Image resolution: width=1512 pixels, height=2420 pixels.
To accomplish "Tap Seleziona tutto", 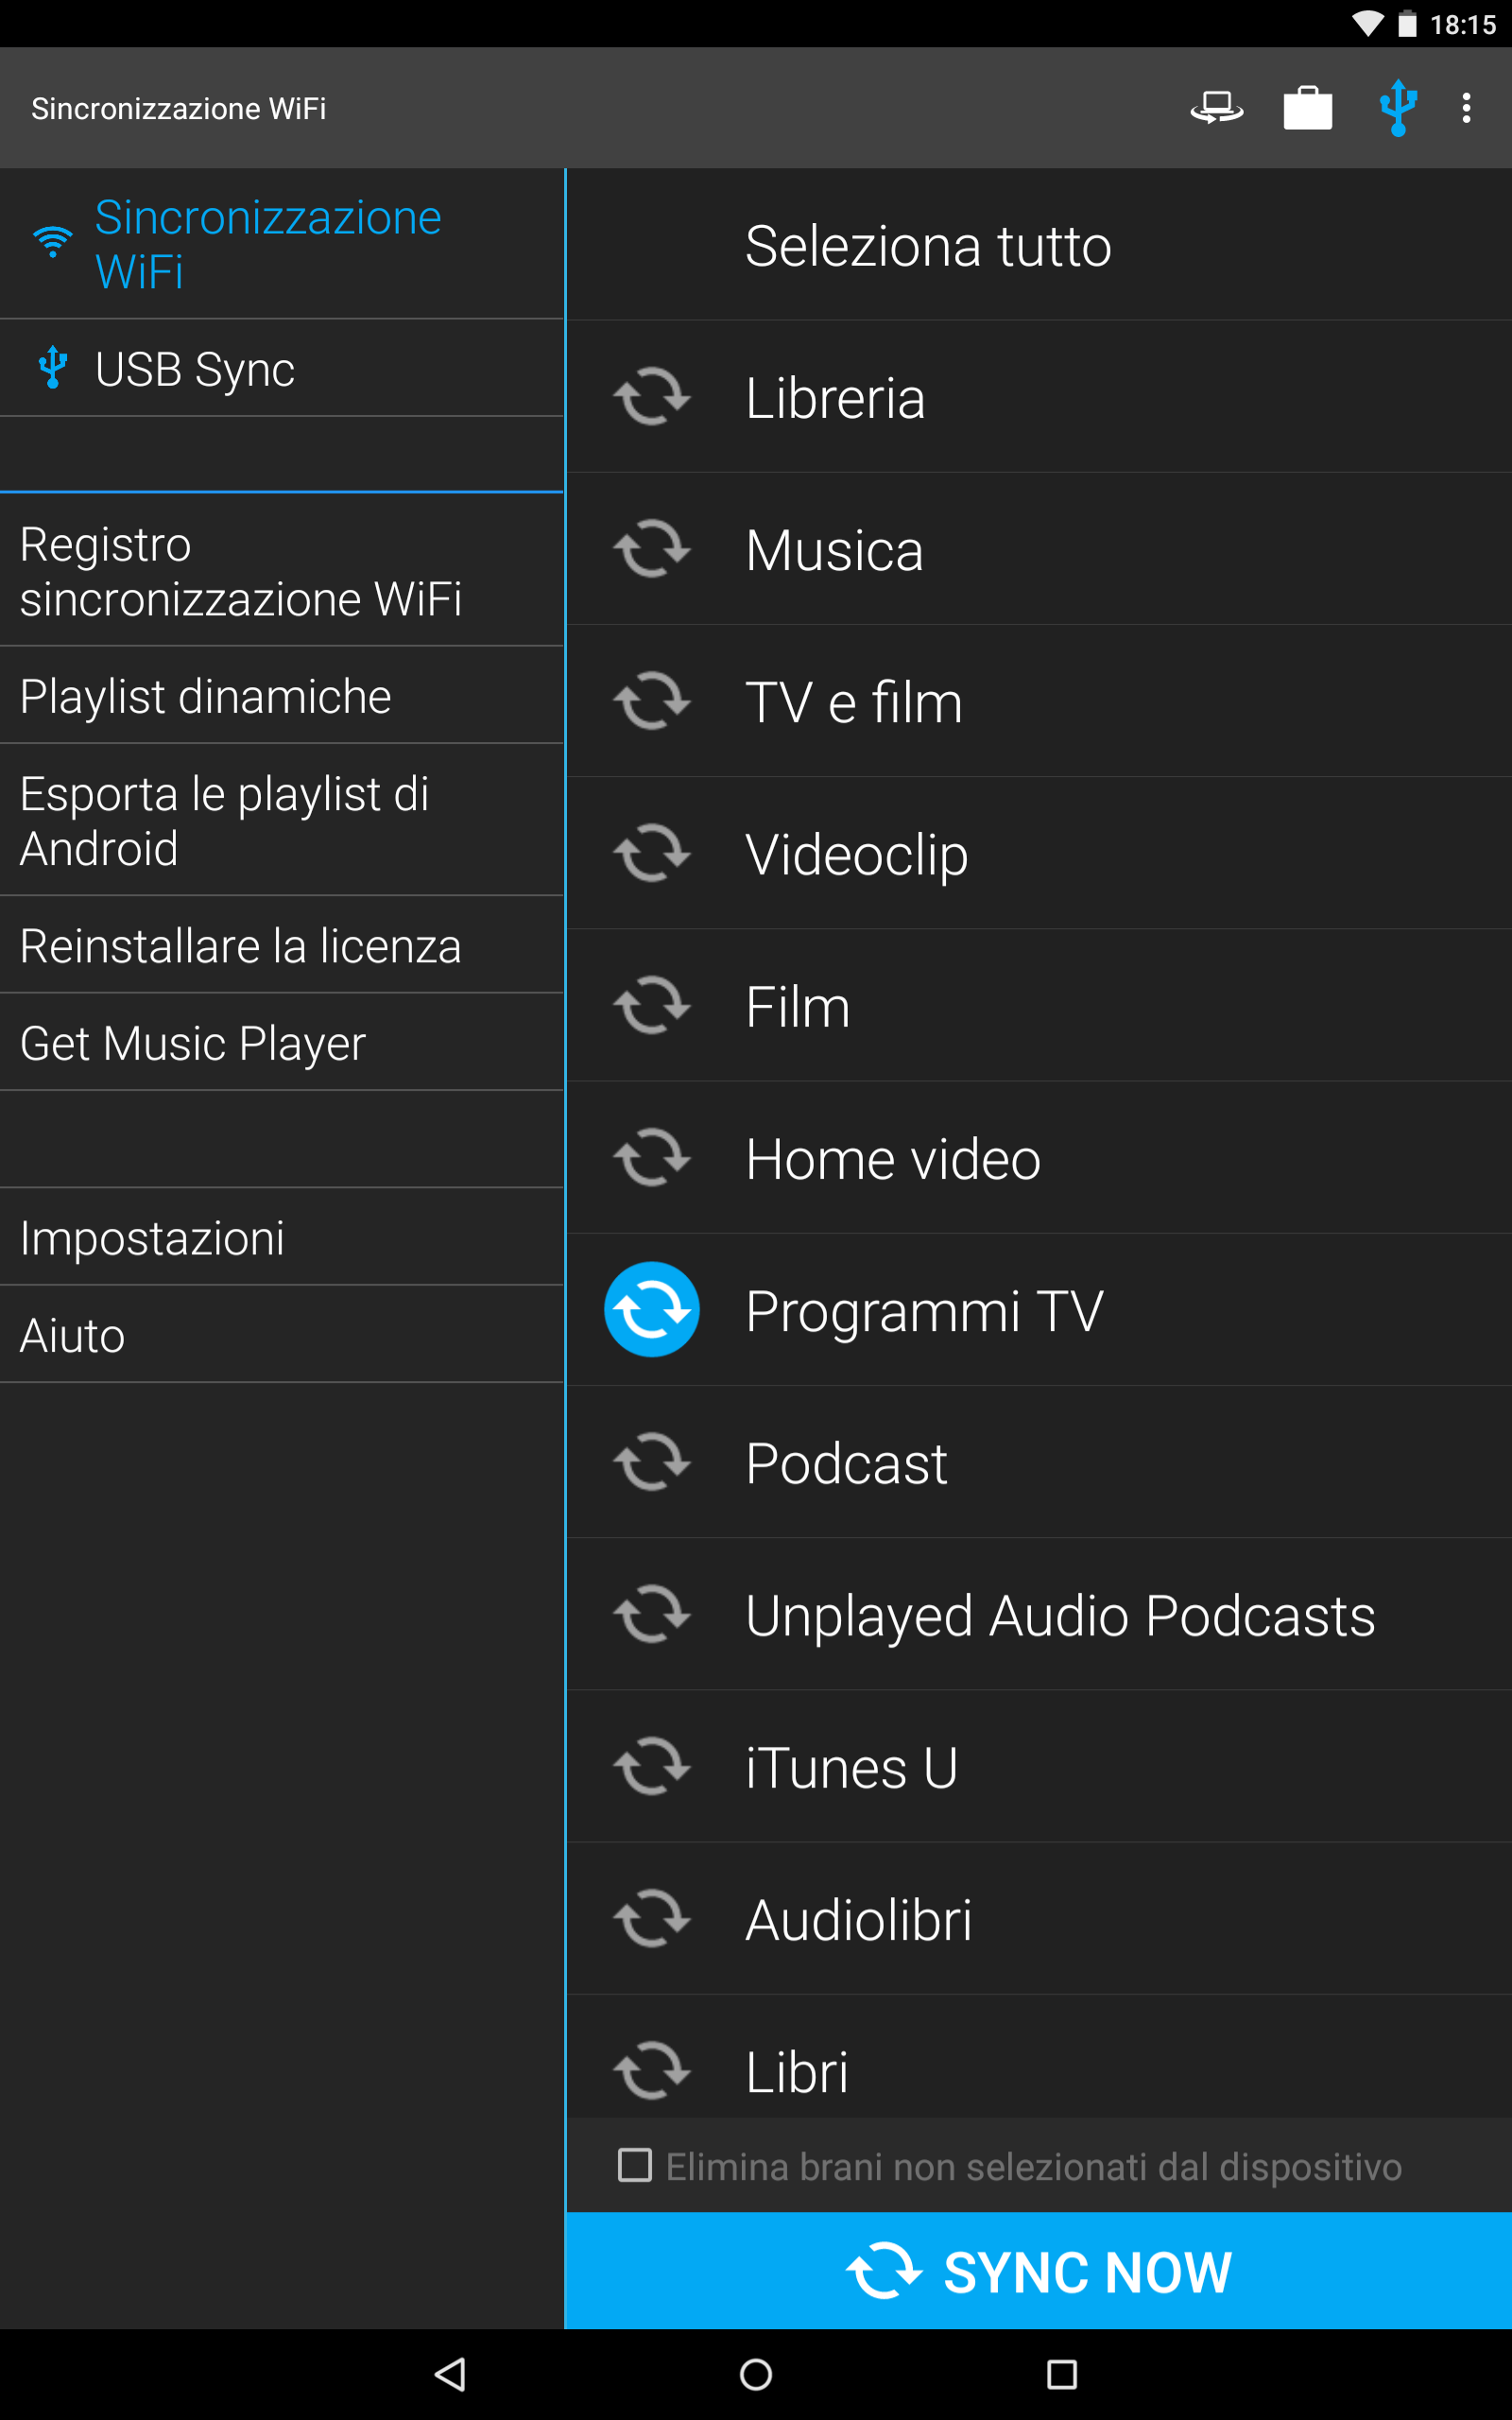I will 927,245.
